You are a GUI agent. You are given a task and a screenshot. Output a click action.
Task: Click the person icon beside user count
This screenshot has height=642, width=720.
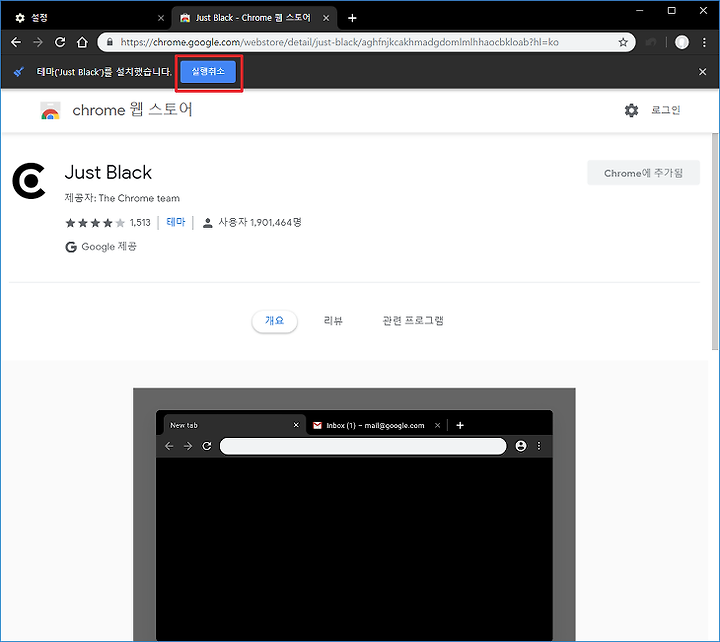(x=208, y=223)
